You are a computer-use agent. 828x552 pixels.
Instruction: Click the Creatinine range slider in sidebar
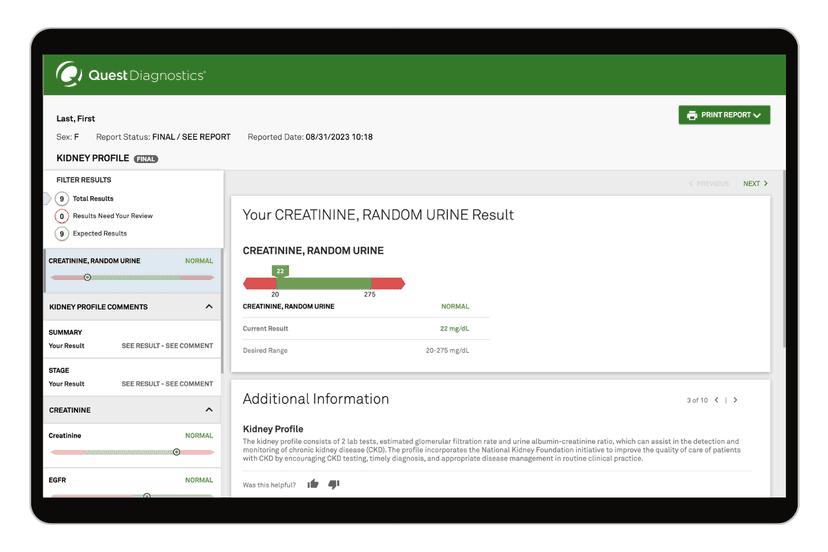131,452
